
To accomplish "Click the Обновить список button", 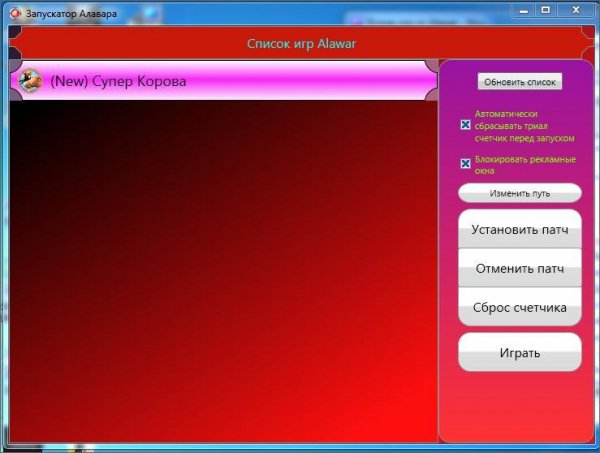I will tap(520, 82).
